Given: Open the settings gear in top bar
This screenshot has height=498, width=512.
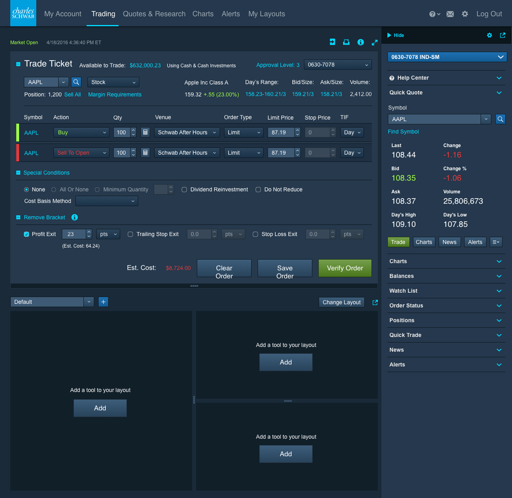Looking at the screenshot, I should 465,14.
